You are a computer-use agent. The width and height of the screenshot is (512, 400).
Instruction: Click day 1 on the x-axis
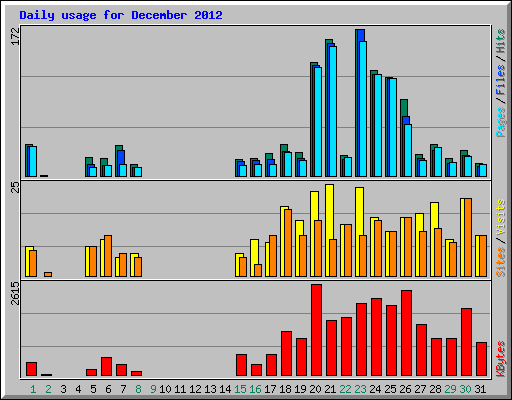coord(33,389)
